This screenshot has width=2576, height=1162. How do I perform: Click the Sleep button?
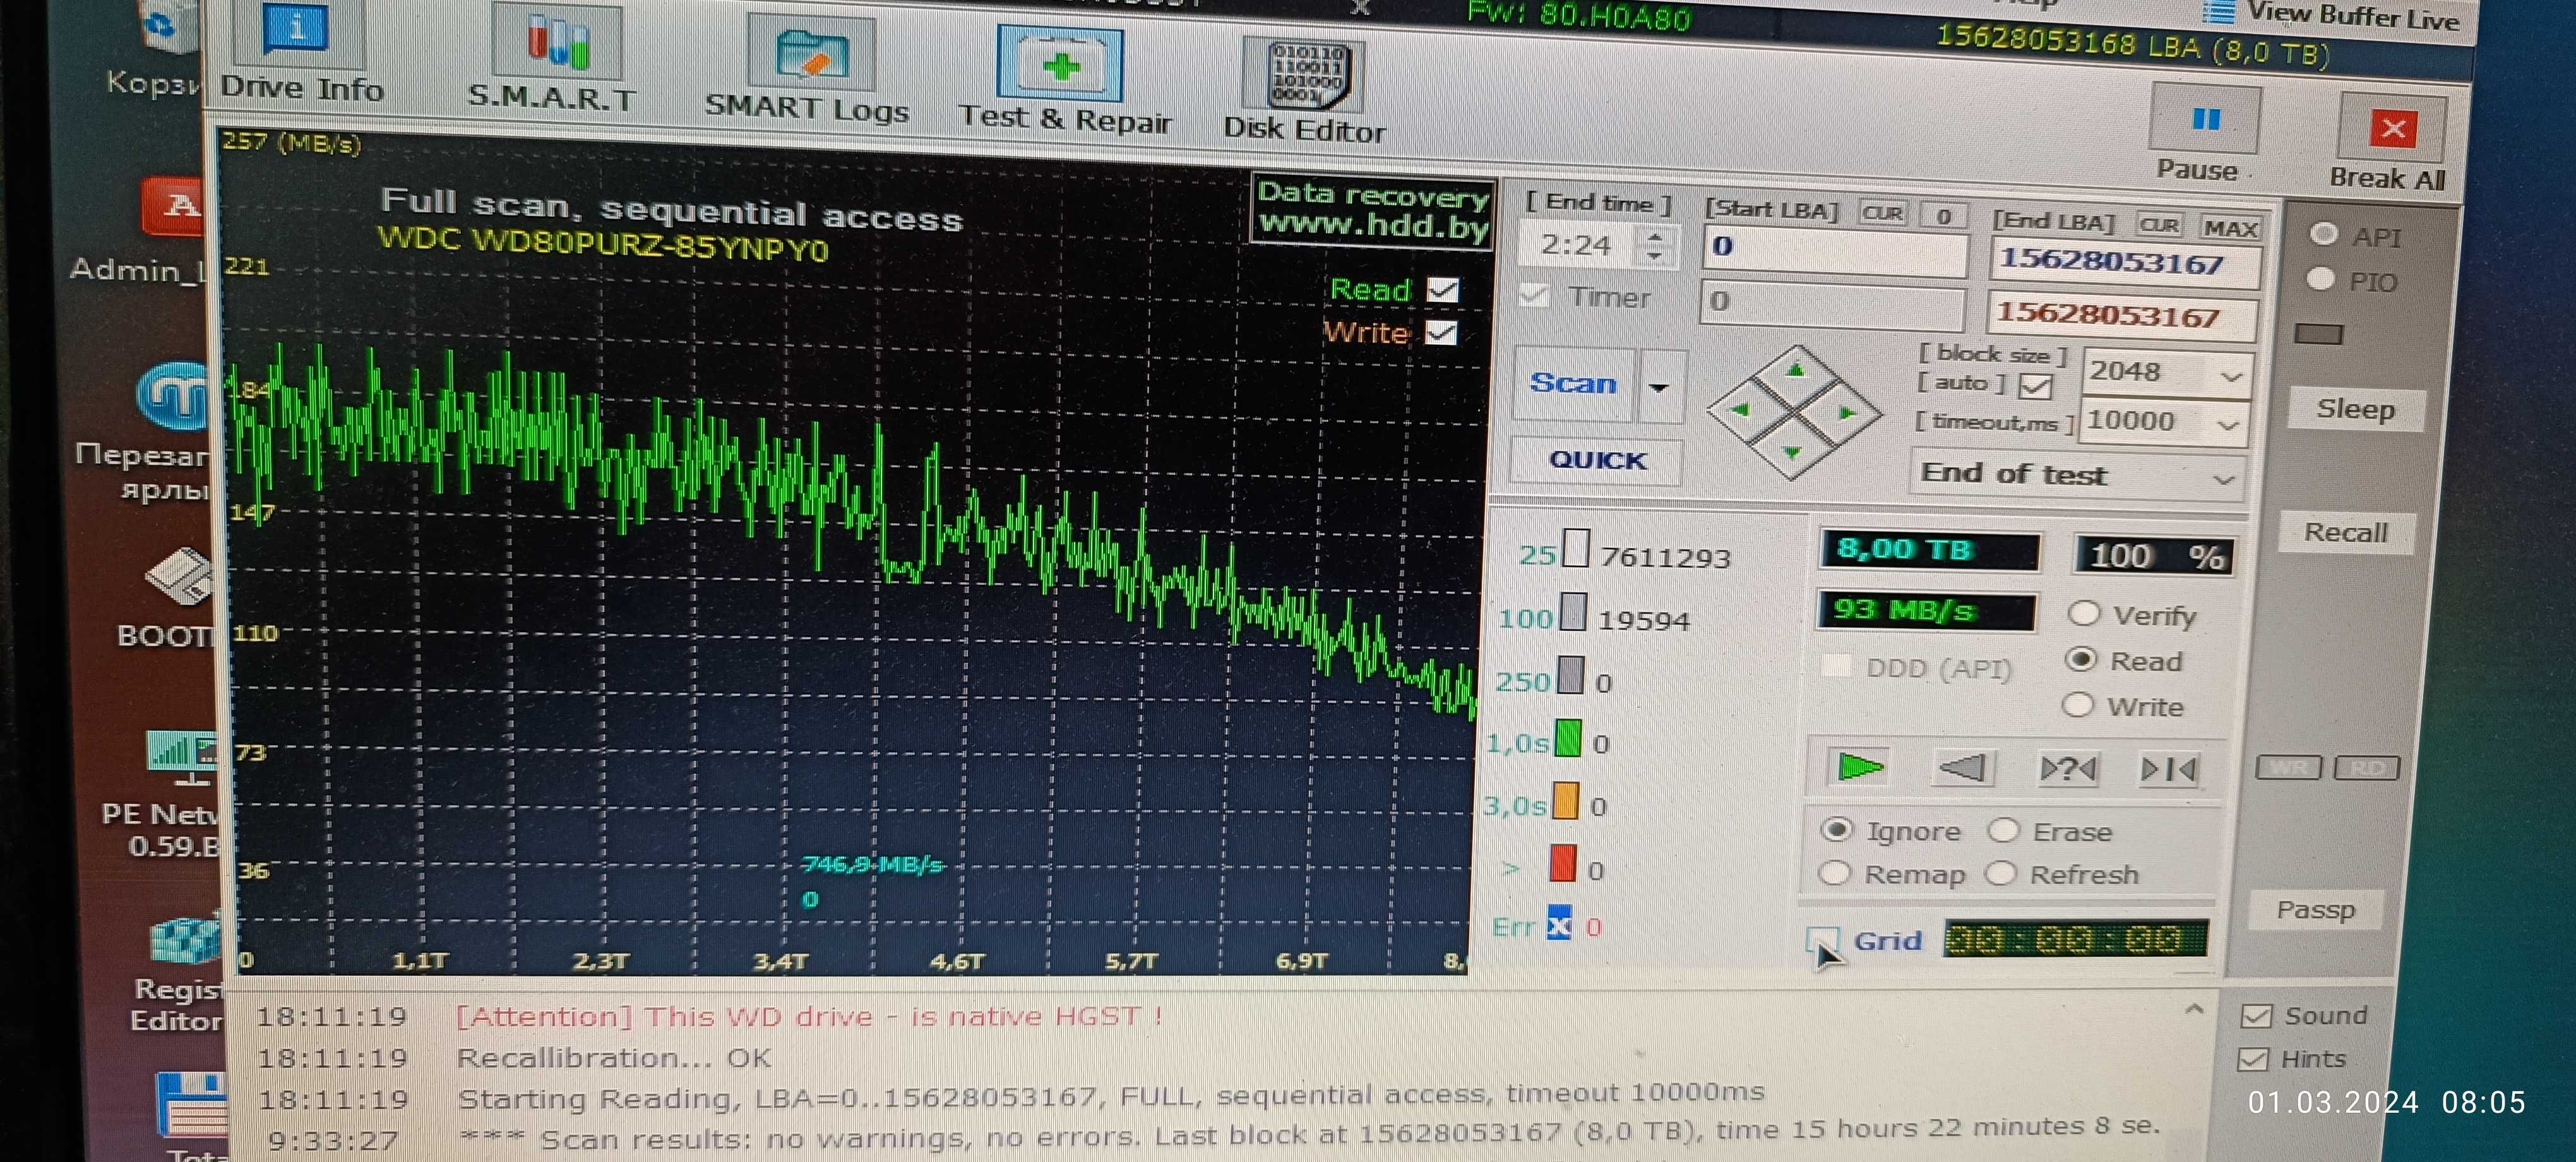click(2356, 409)
